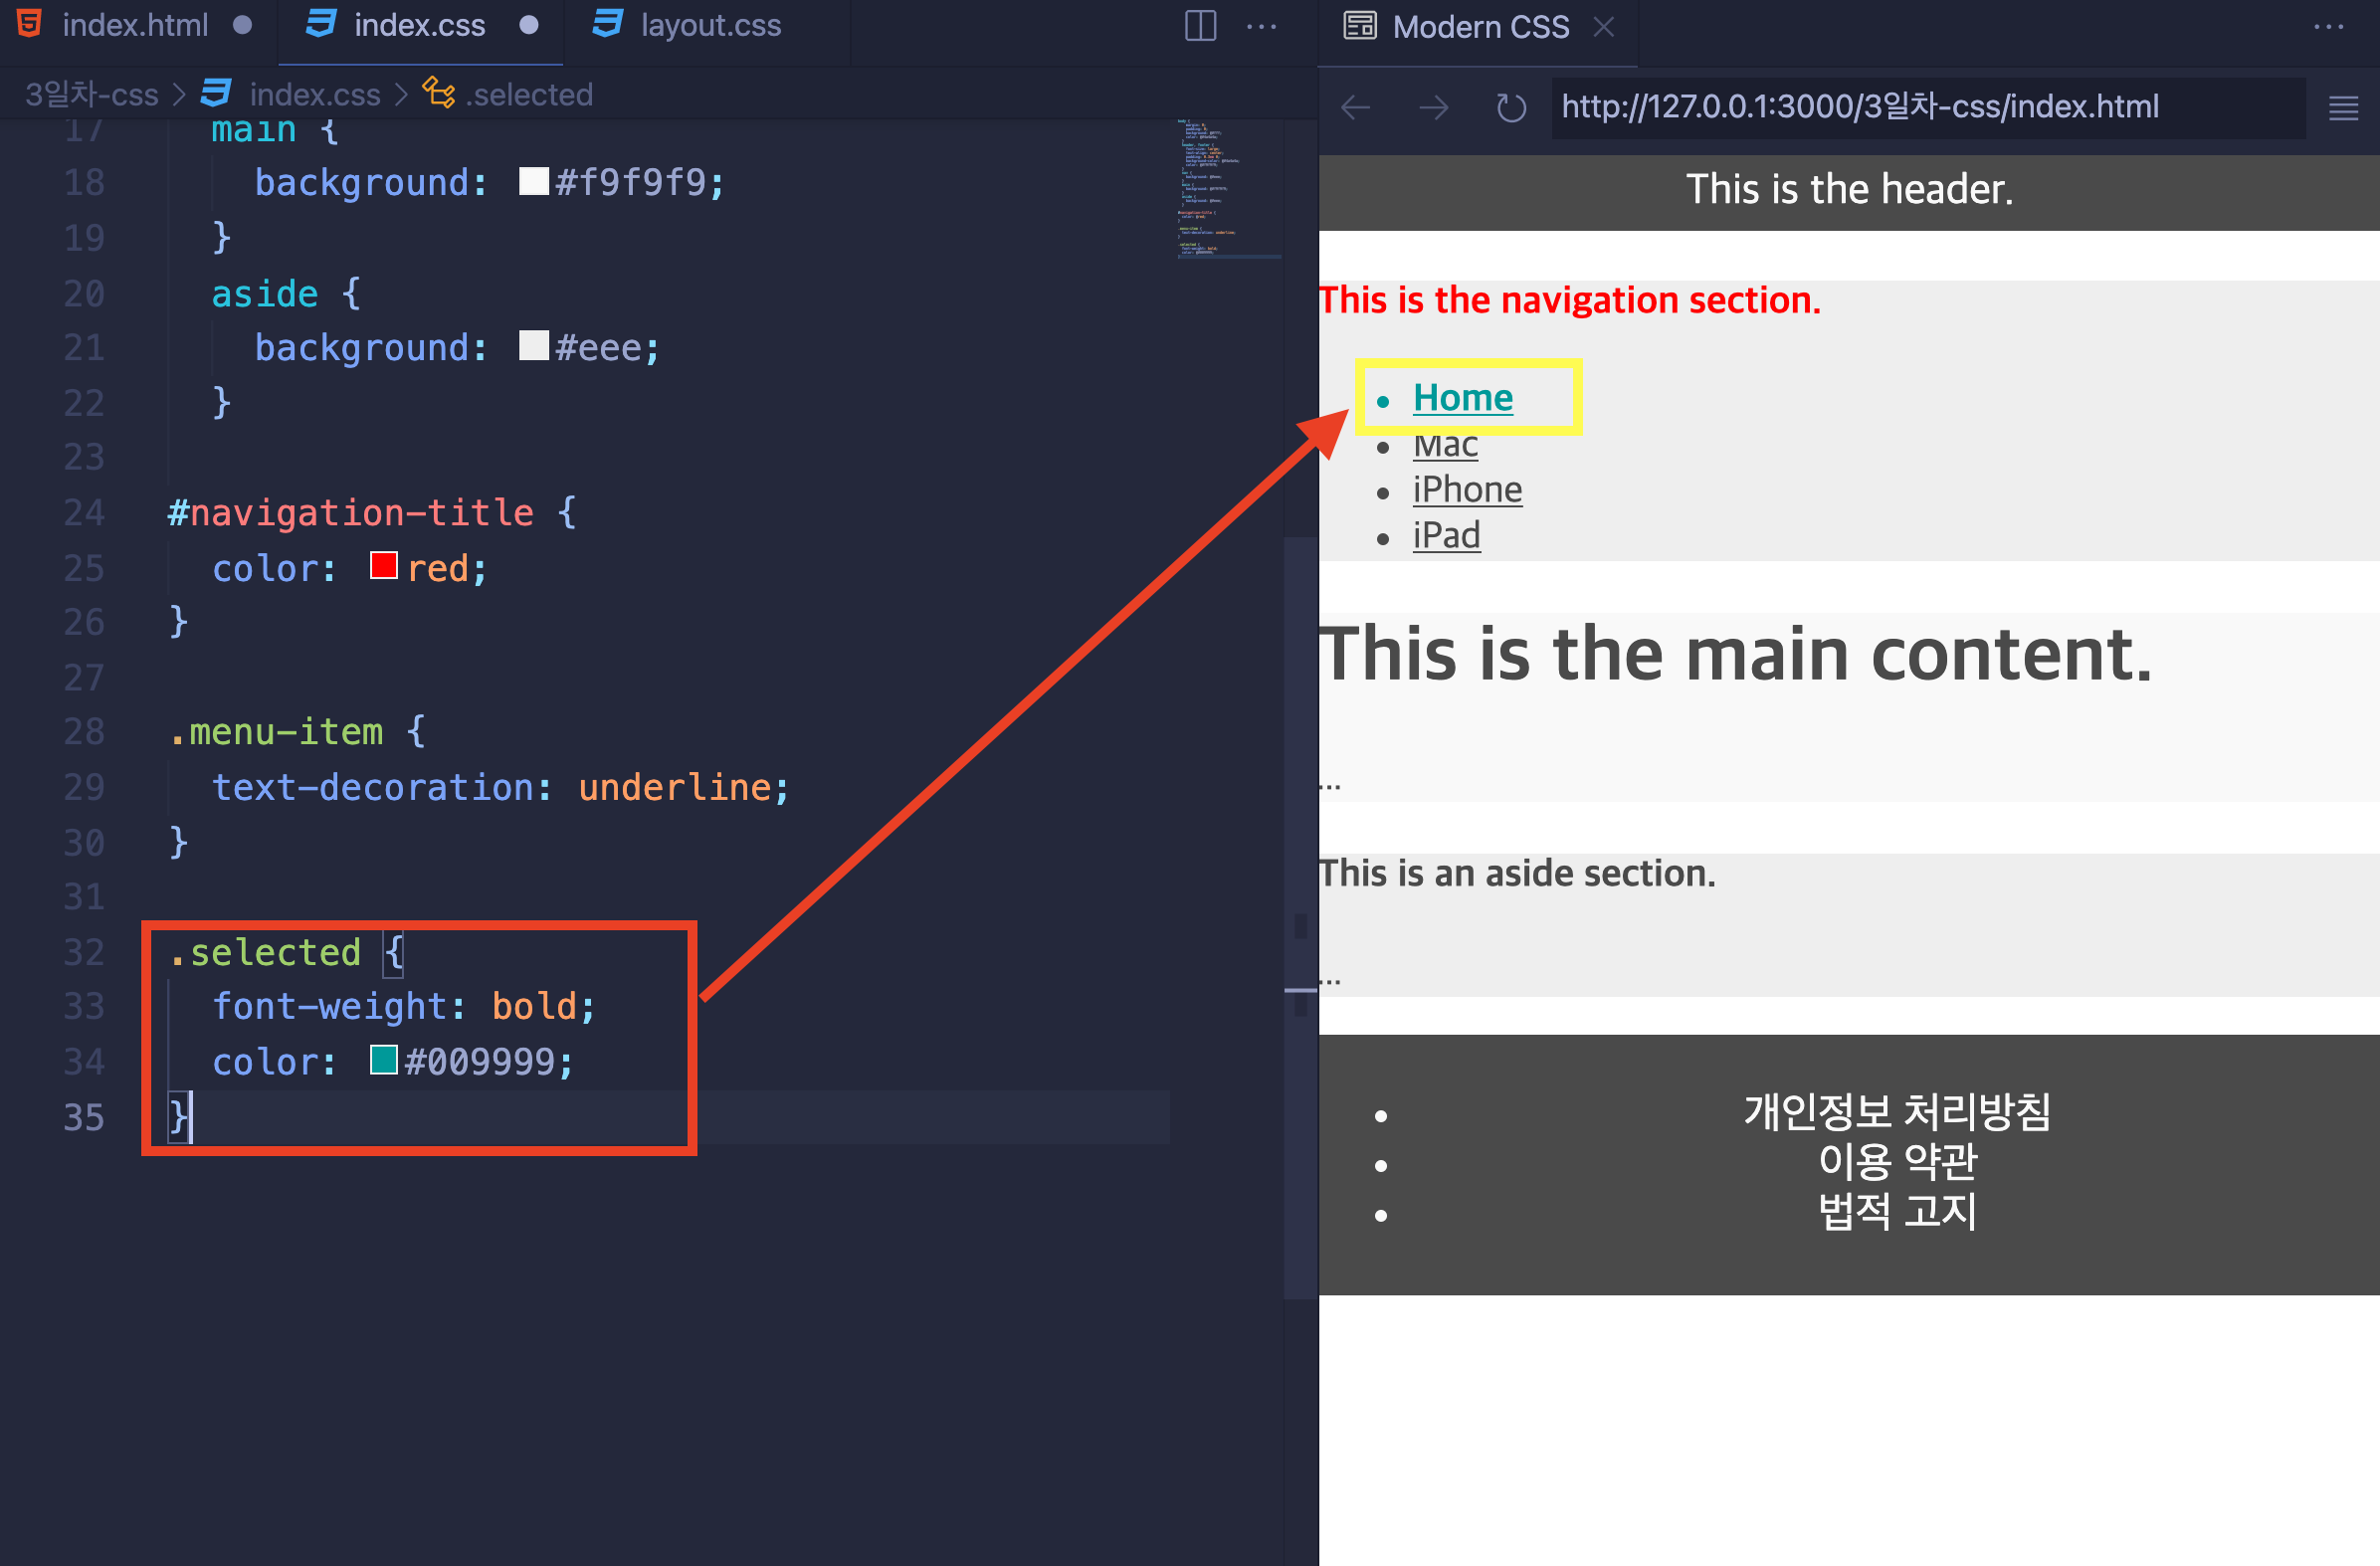Close the Modern CSS preview tab
The image size is (2380, 1566).
pos(1604,27)
